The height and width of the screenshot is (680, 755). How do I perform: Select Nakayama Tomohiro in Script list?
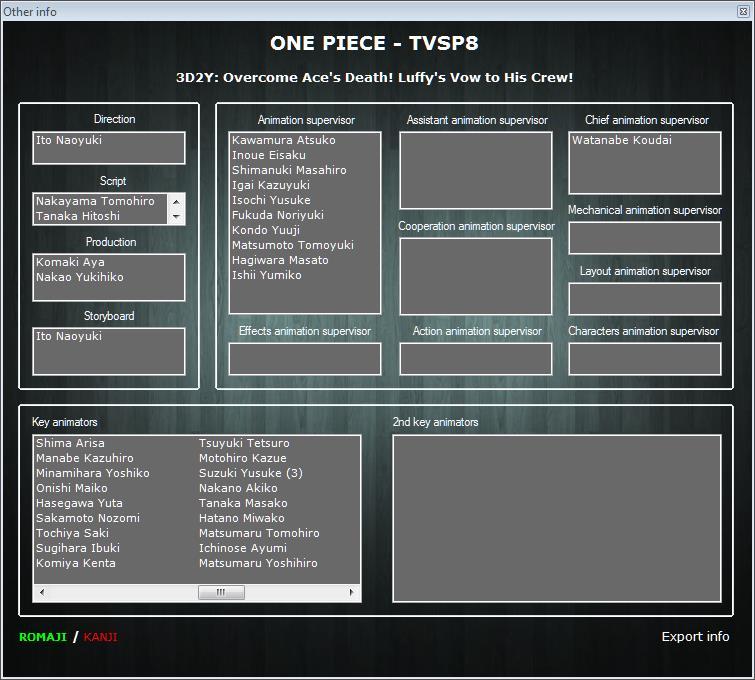[x=95, y=201]
